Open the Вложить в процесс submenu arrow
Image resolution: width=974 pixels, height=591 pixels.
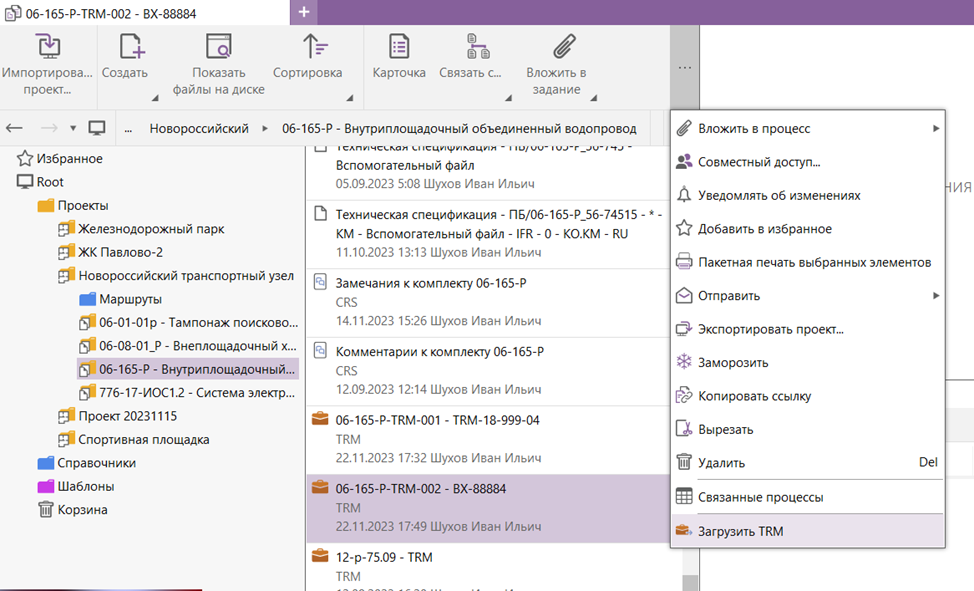[935, 128]
